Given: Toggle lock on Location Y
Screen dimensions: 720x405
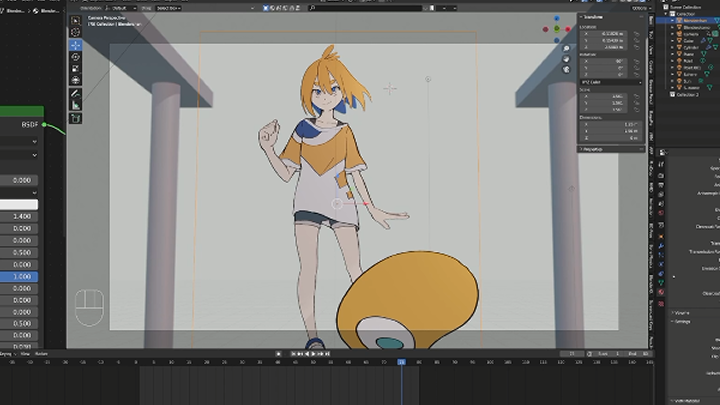Looking at the screenshot, I should point(636,40).
